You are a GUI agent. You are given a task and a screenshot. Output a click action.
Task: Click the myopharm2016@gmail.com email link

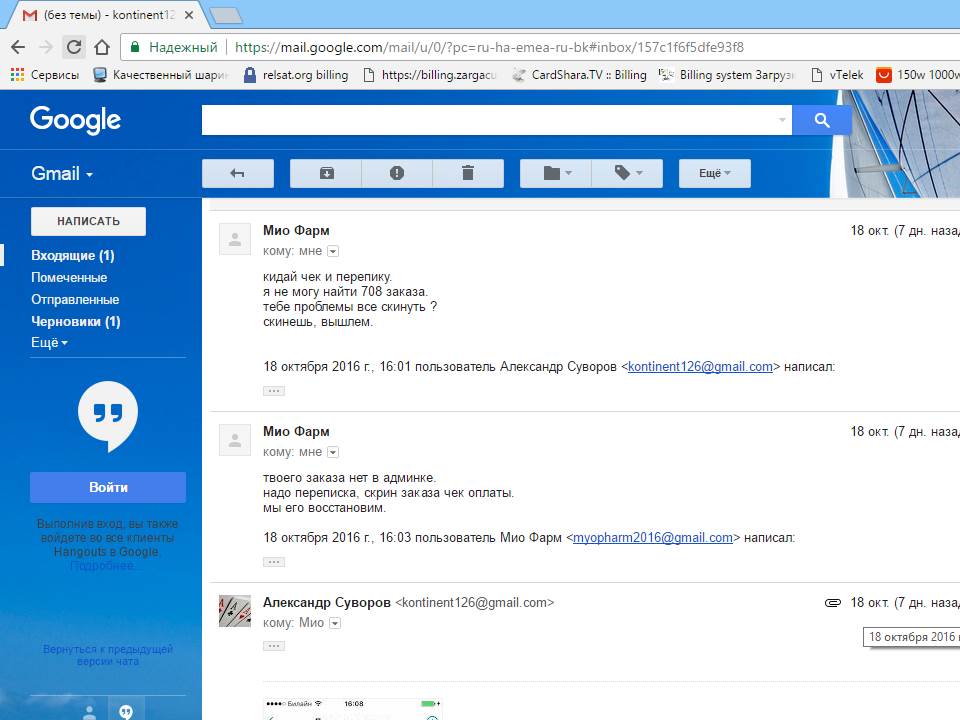click(652, 537)
